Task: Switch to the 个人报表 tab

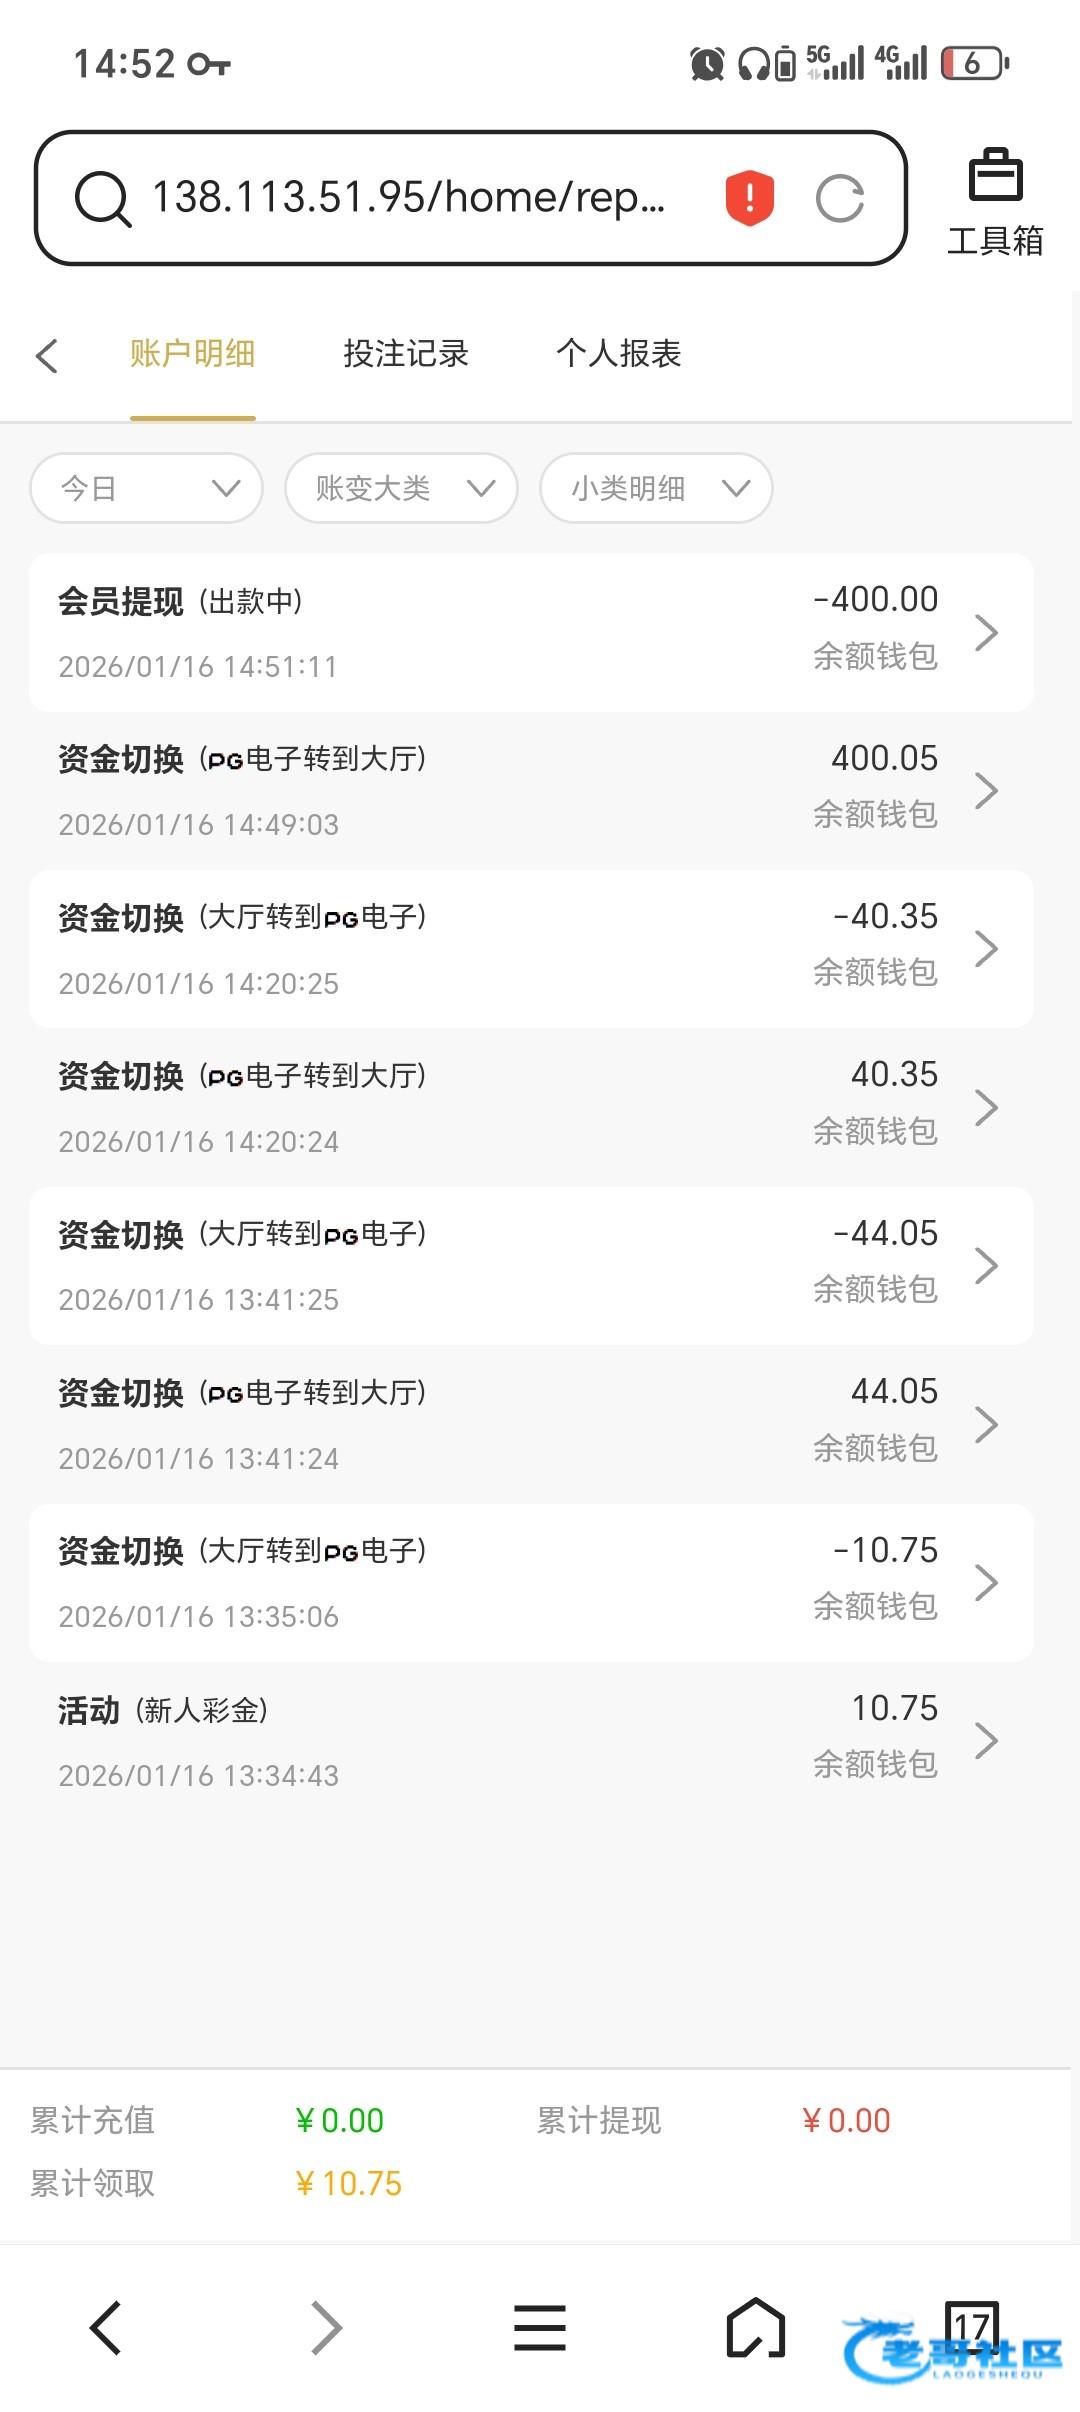Action: click(619, 354)
